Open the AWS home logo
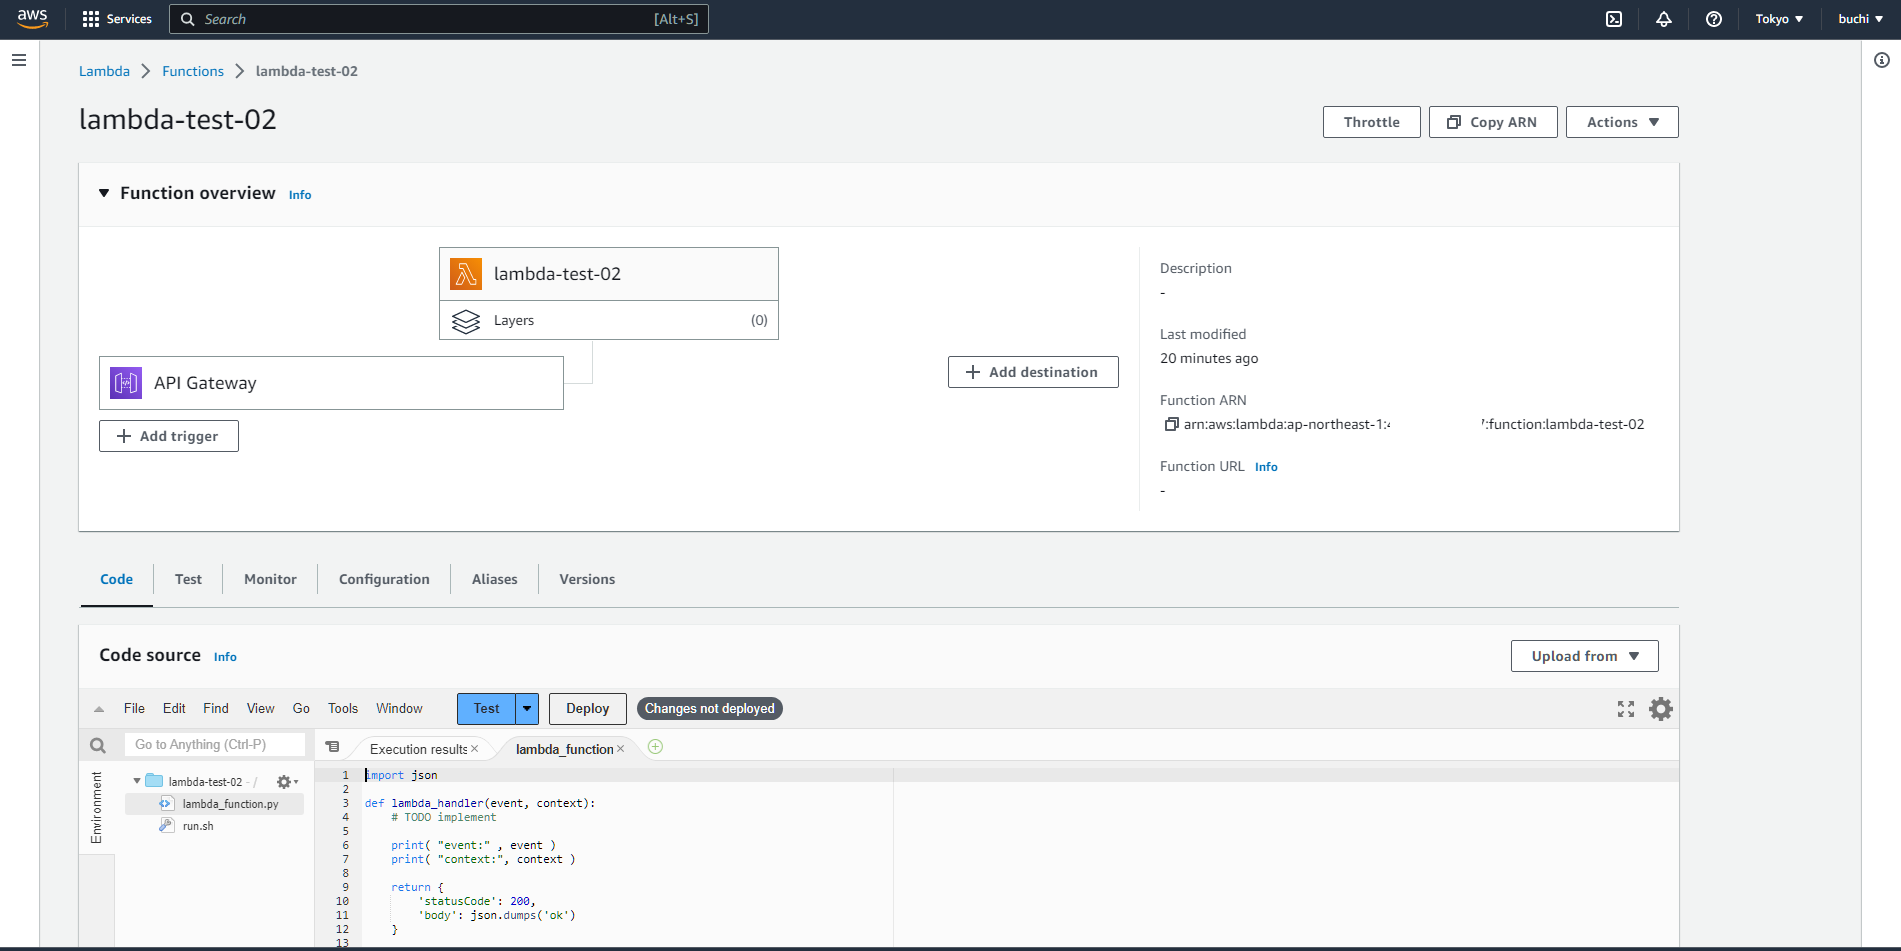 [x=32, y=18]
